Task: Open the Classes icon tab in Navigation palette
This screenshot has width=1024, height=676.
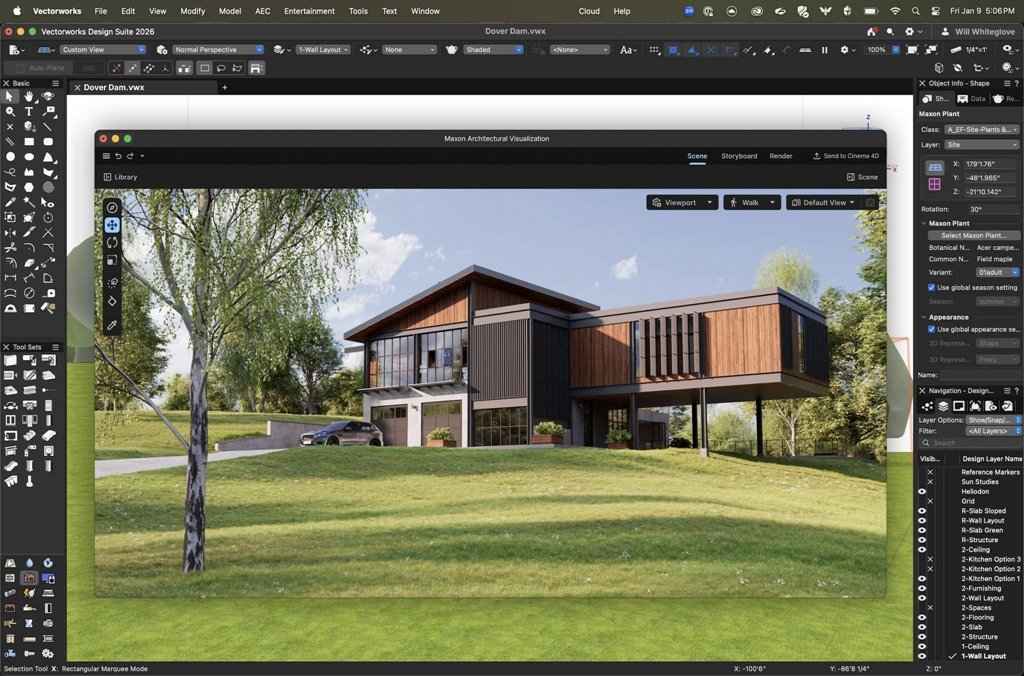Action: (x=927, y=406)
